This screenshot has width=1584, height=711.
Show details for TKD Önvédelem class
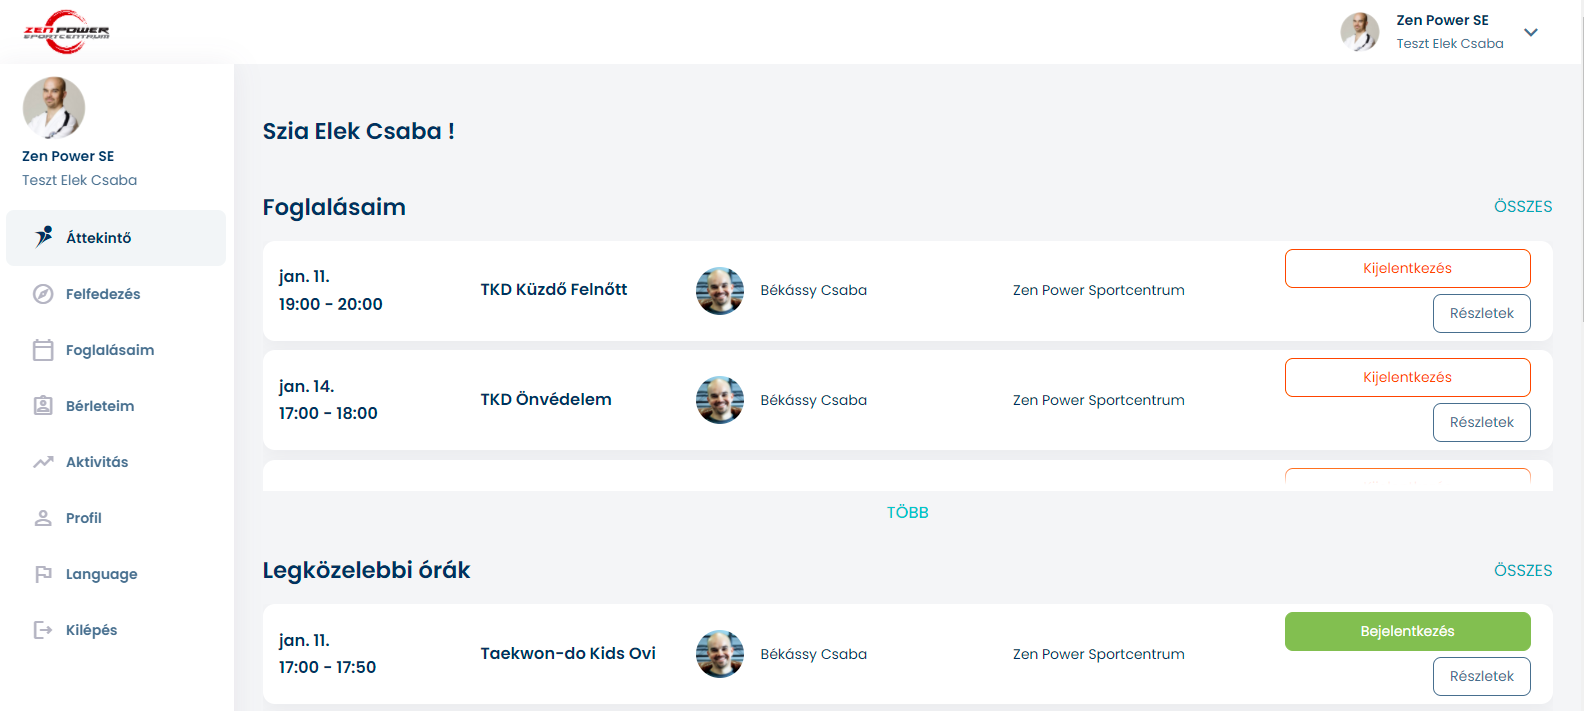pyautogui.click(x=1481, y=422)
